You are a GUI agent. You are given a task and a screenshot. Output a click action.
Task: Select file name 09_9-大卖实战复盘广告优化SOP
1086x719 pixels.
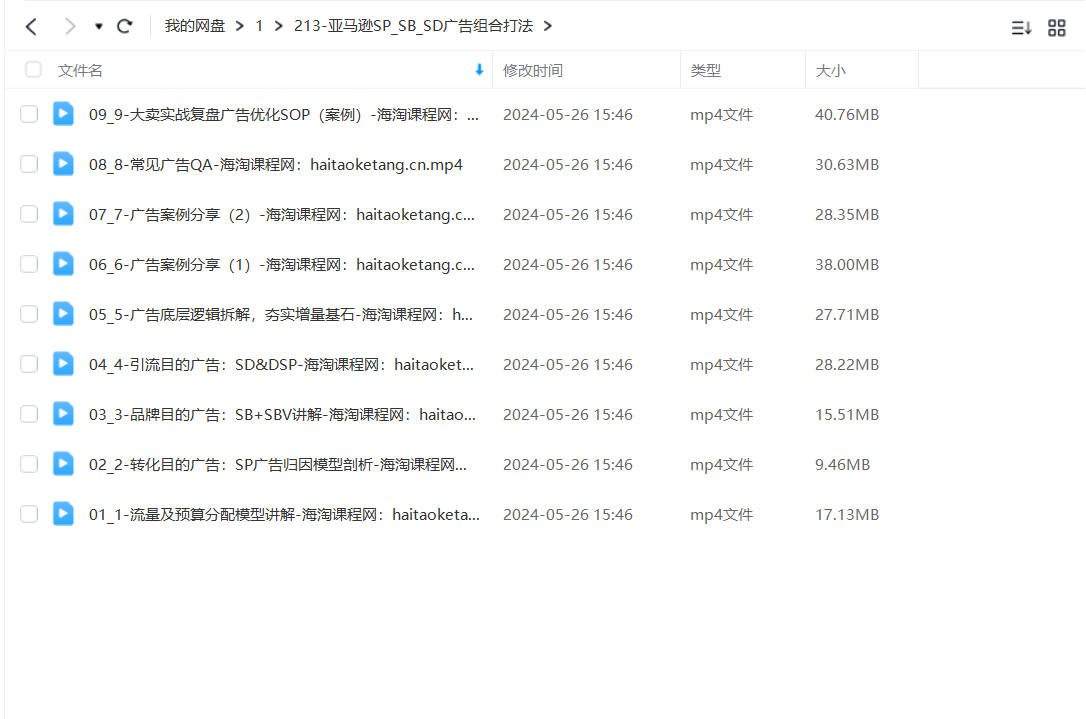click(284, 115)
